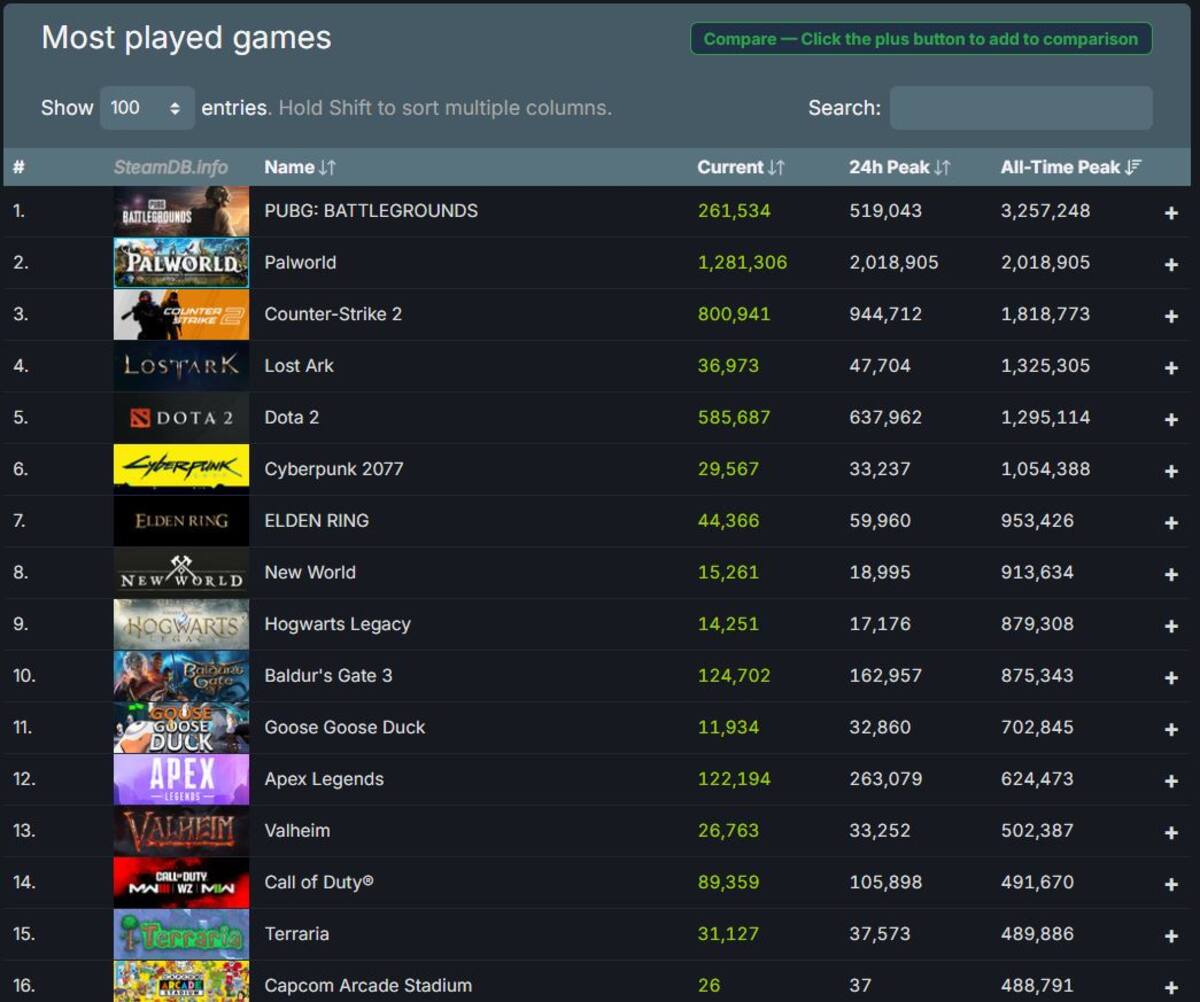
Task: Click plus icon for Call of Duty
Action: [1171, 884]
